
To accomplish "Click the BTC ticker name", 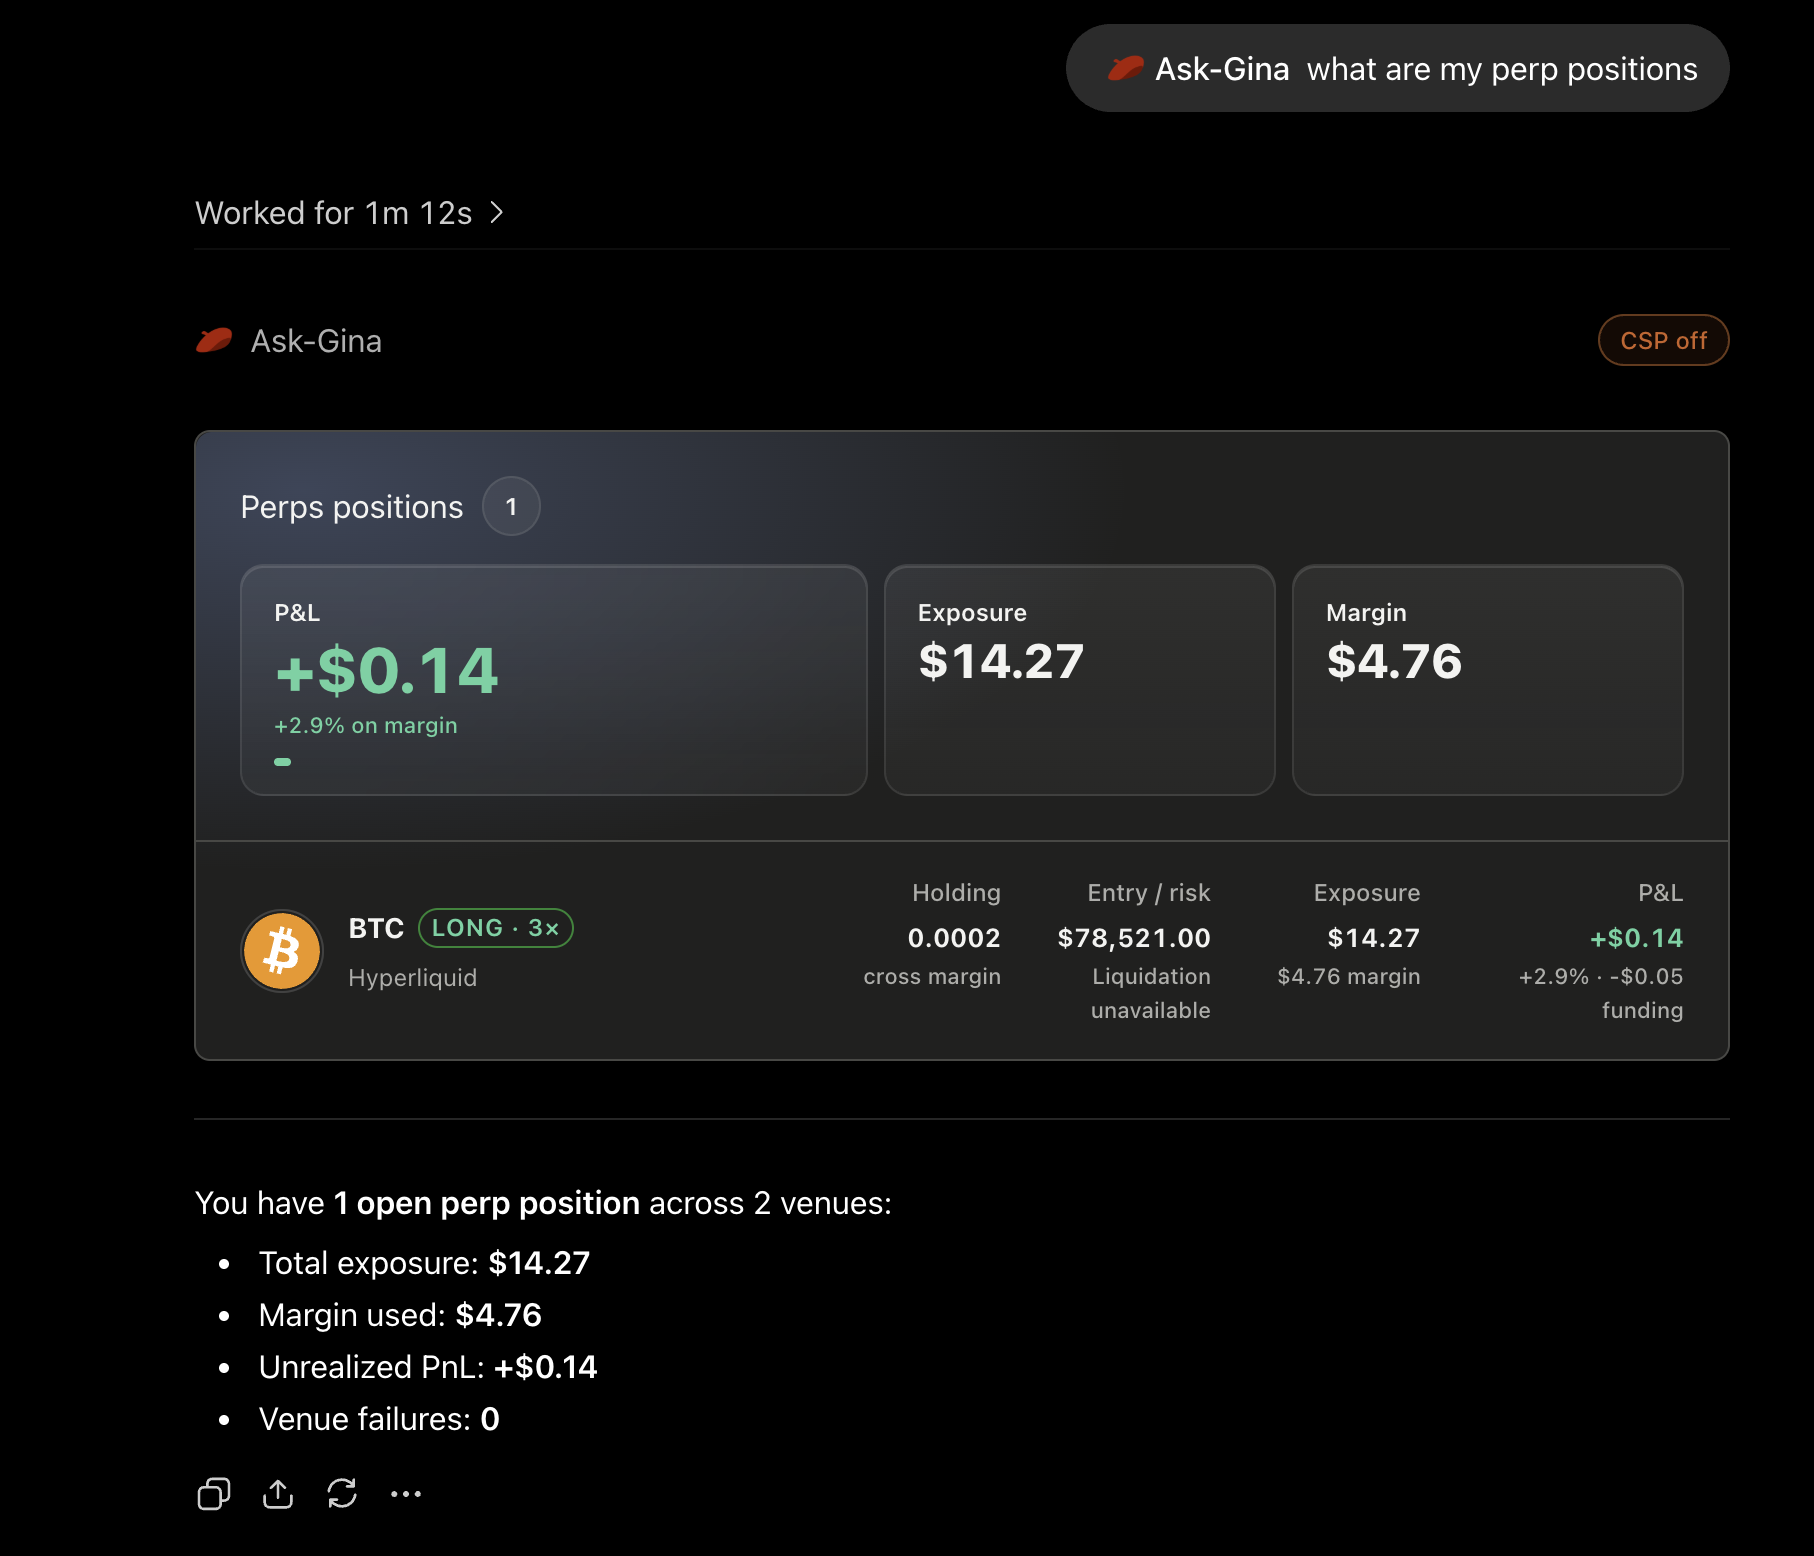I will (376, 928).
